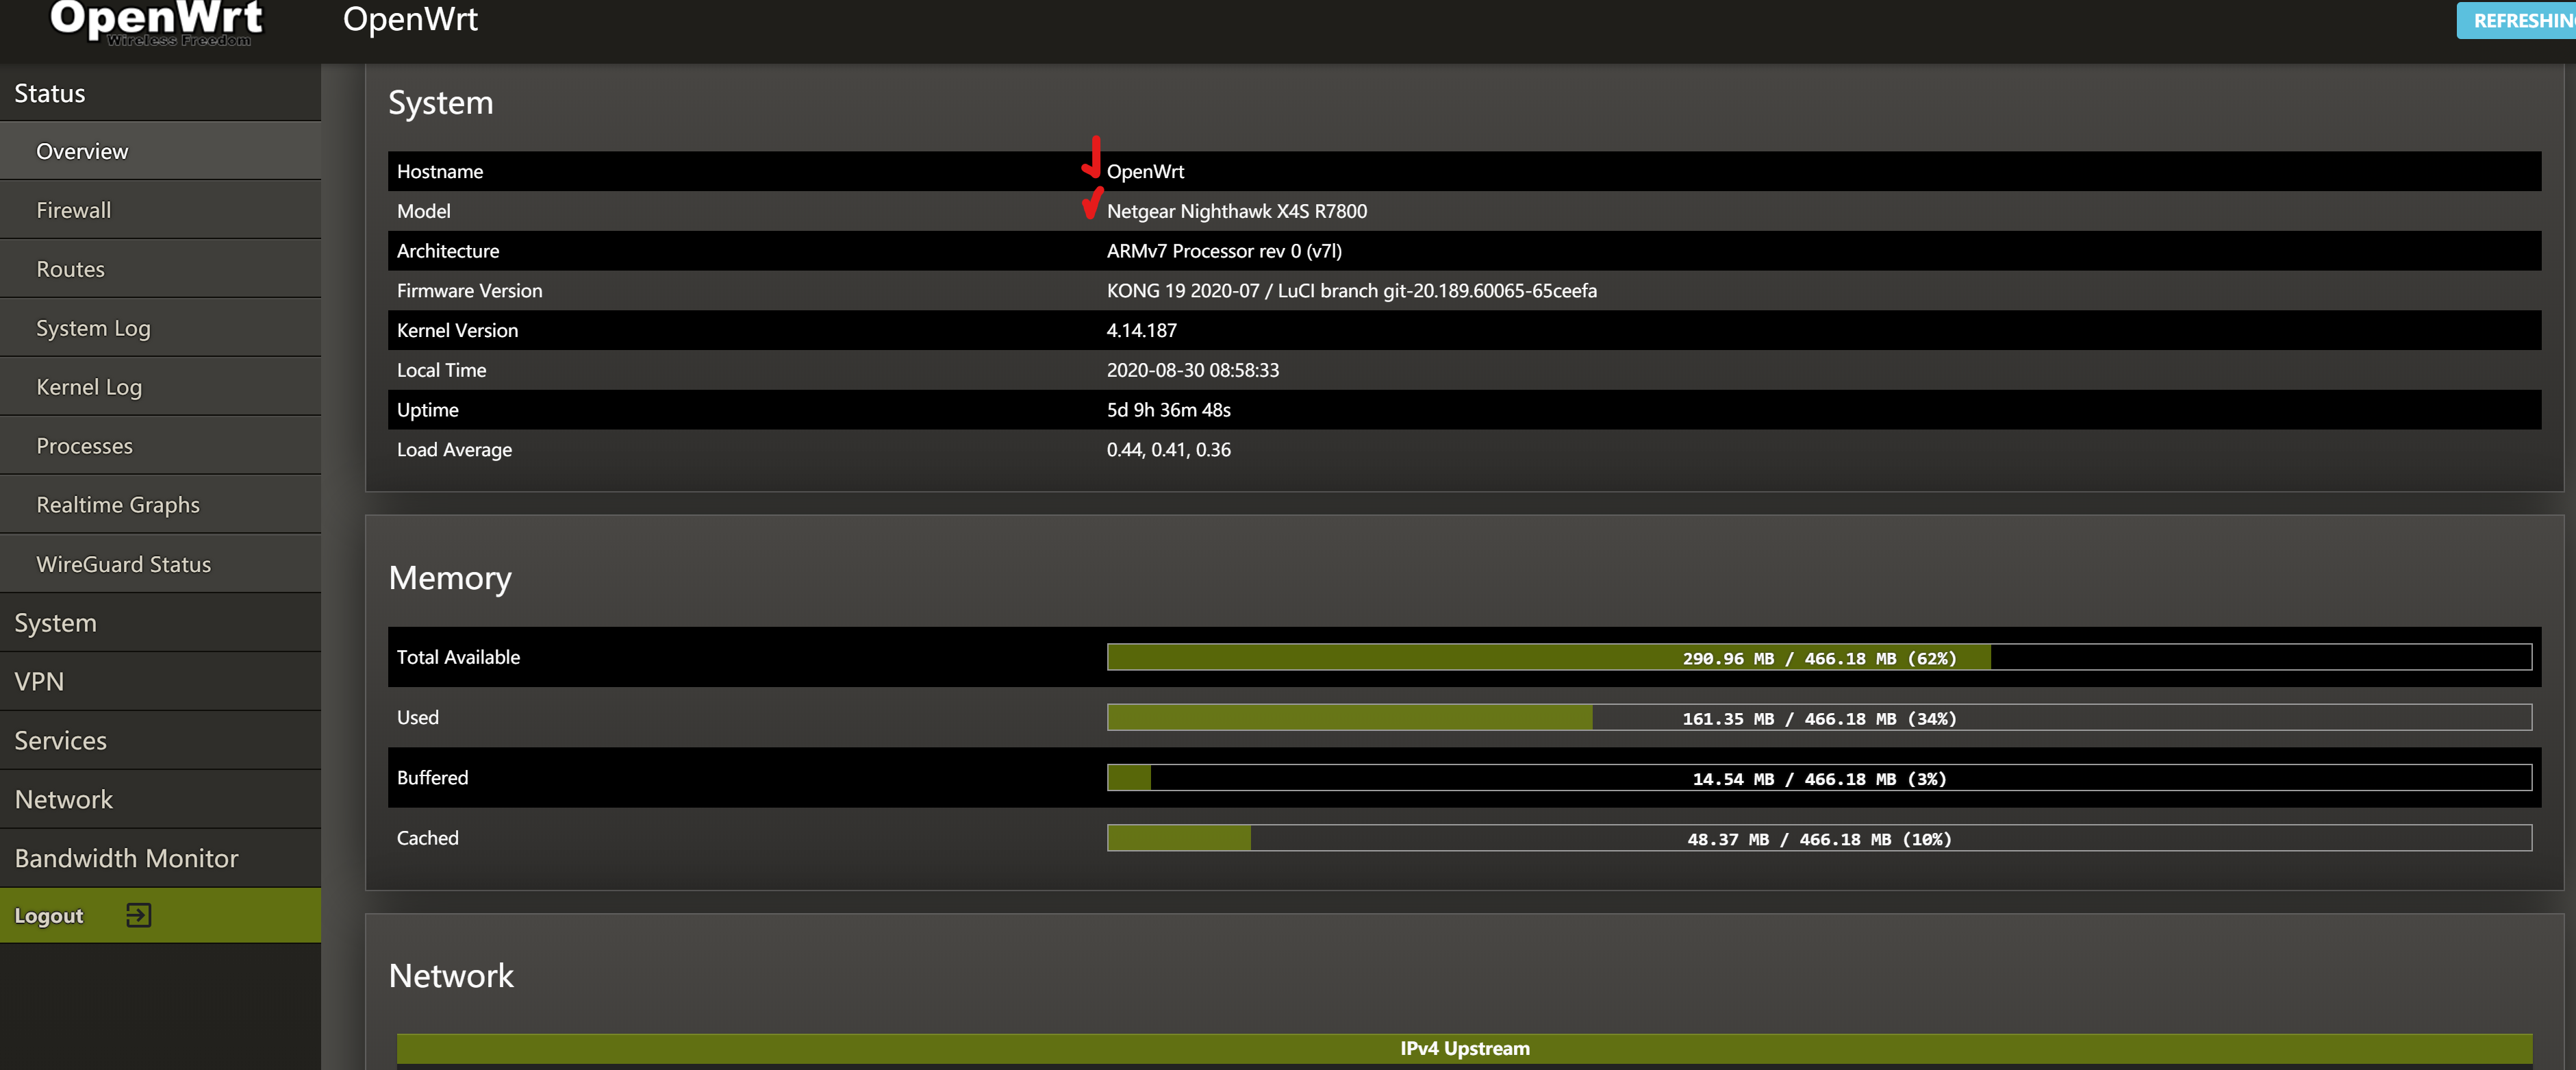This screenshot has width=2576, height=1070.
Task: Expand the Network menu section
Action: click(x=160, y=800)
